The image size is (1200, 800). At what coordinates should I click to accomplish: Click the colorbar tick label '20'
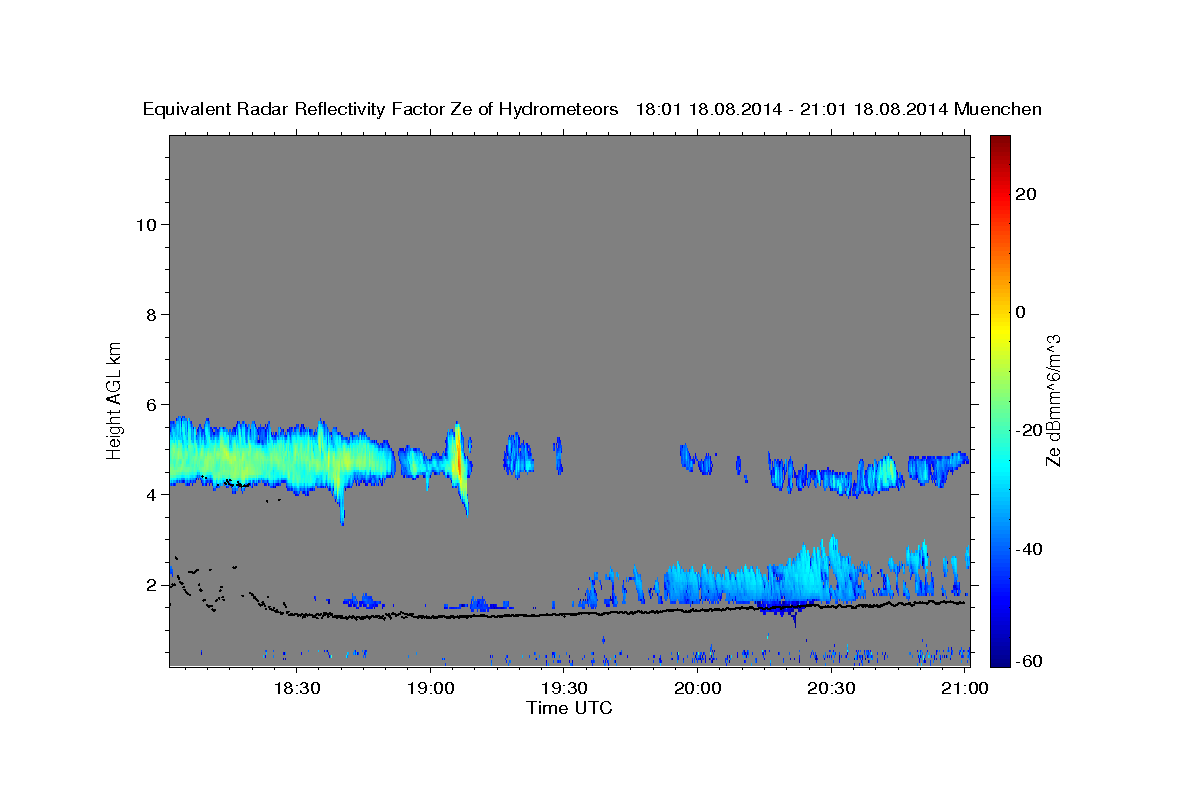point(1026,194)
